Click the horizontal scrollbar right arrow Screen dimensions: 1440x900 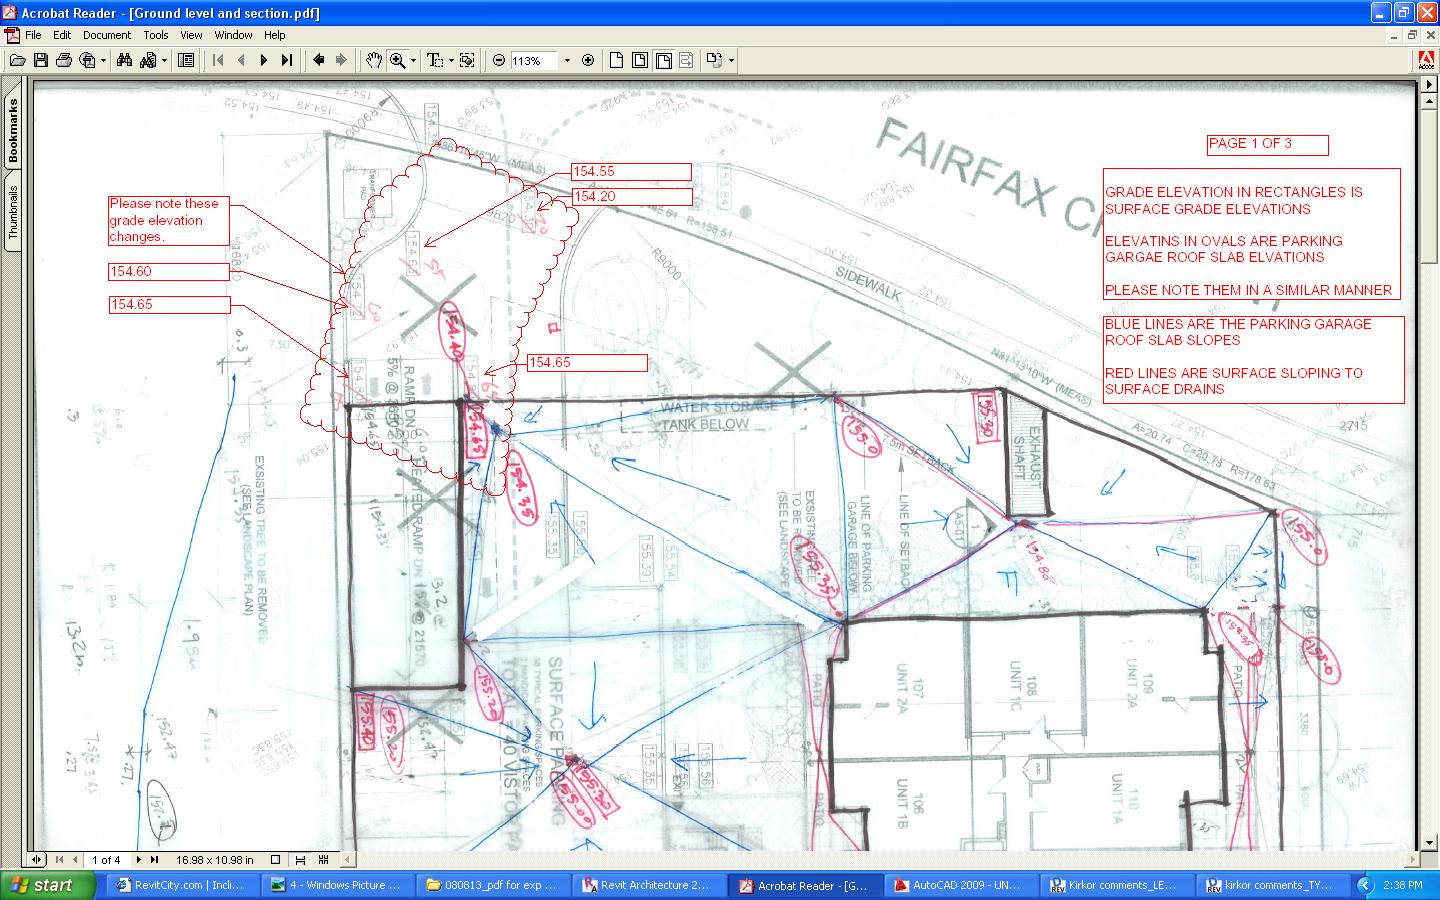1411,859
